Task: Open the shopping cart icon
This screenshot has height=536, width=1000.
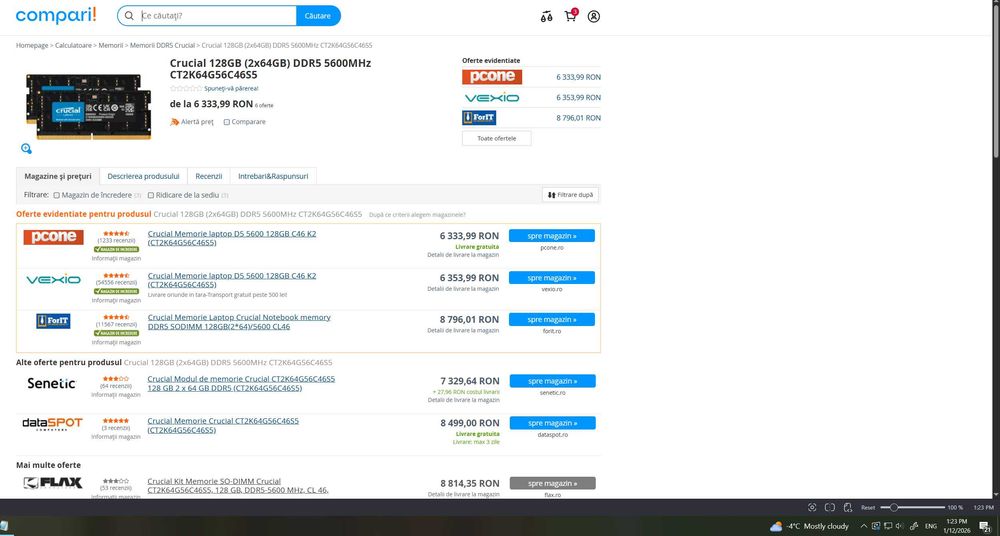Action: pyautogui.click(x=570, y=16)
